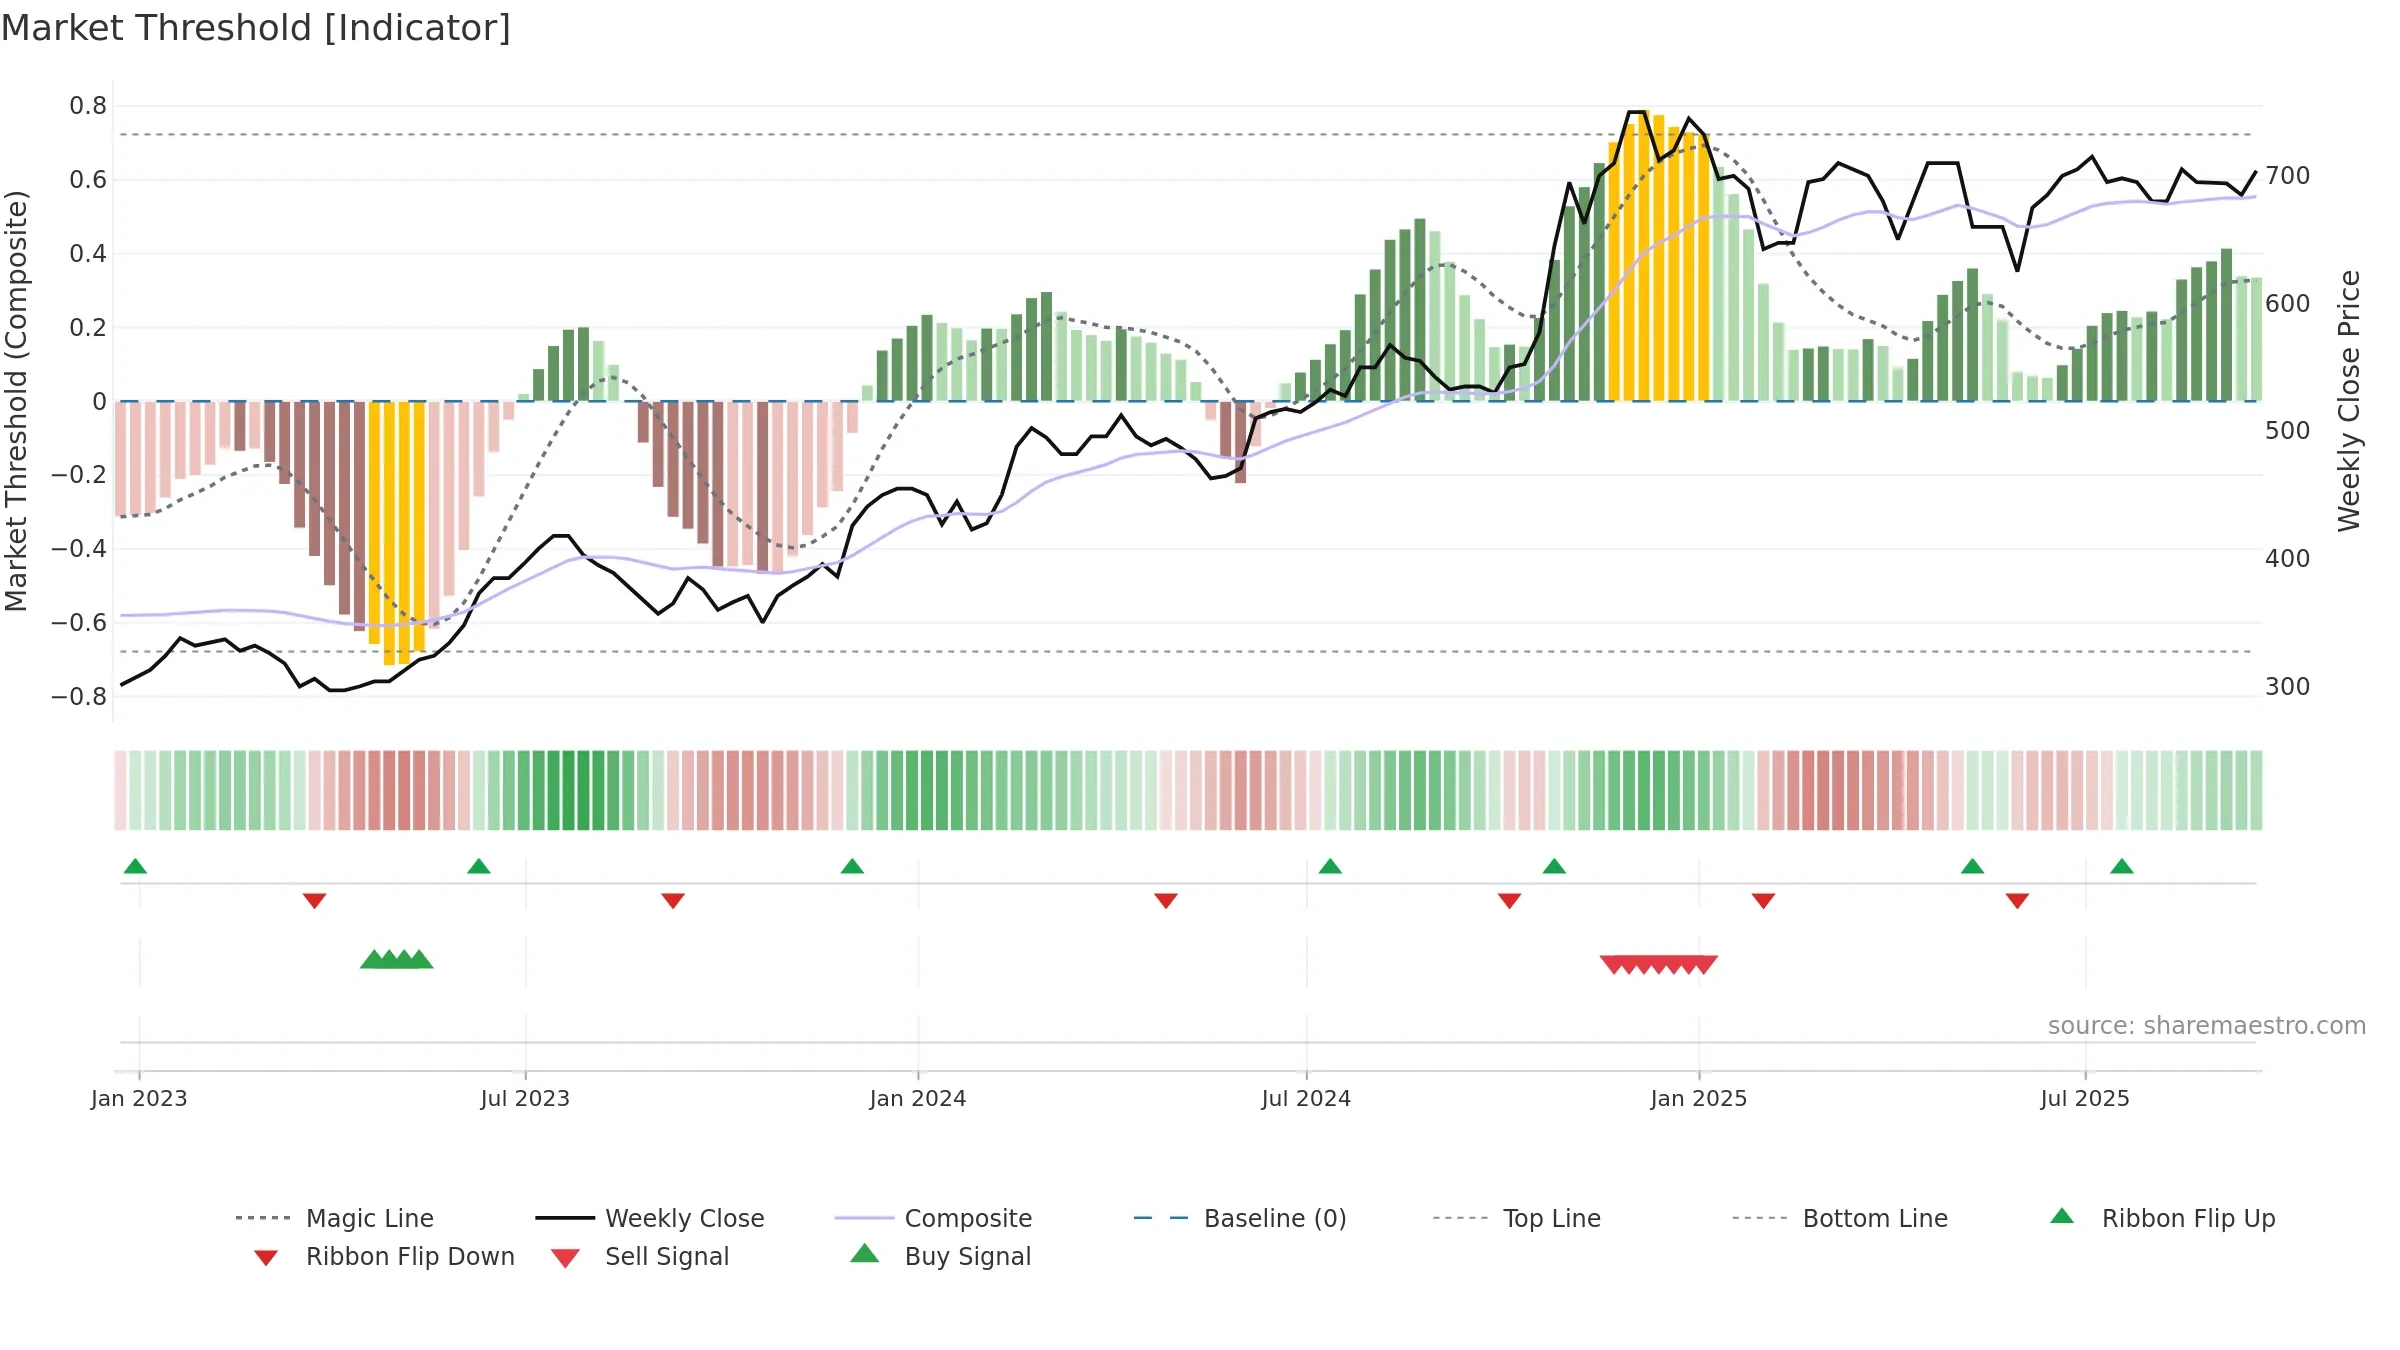Click the 500 weekly close price tick
This screenshot has width=2400, height=1350.
2288,431
